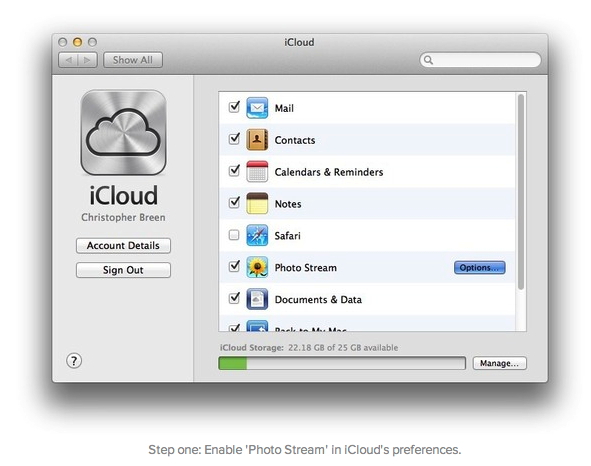Toggle the Photo Stream checkbox

tap(234, 266)
